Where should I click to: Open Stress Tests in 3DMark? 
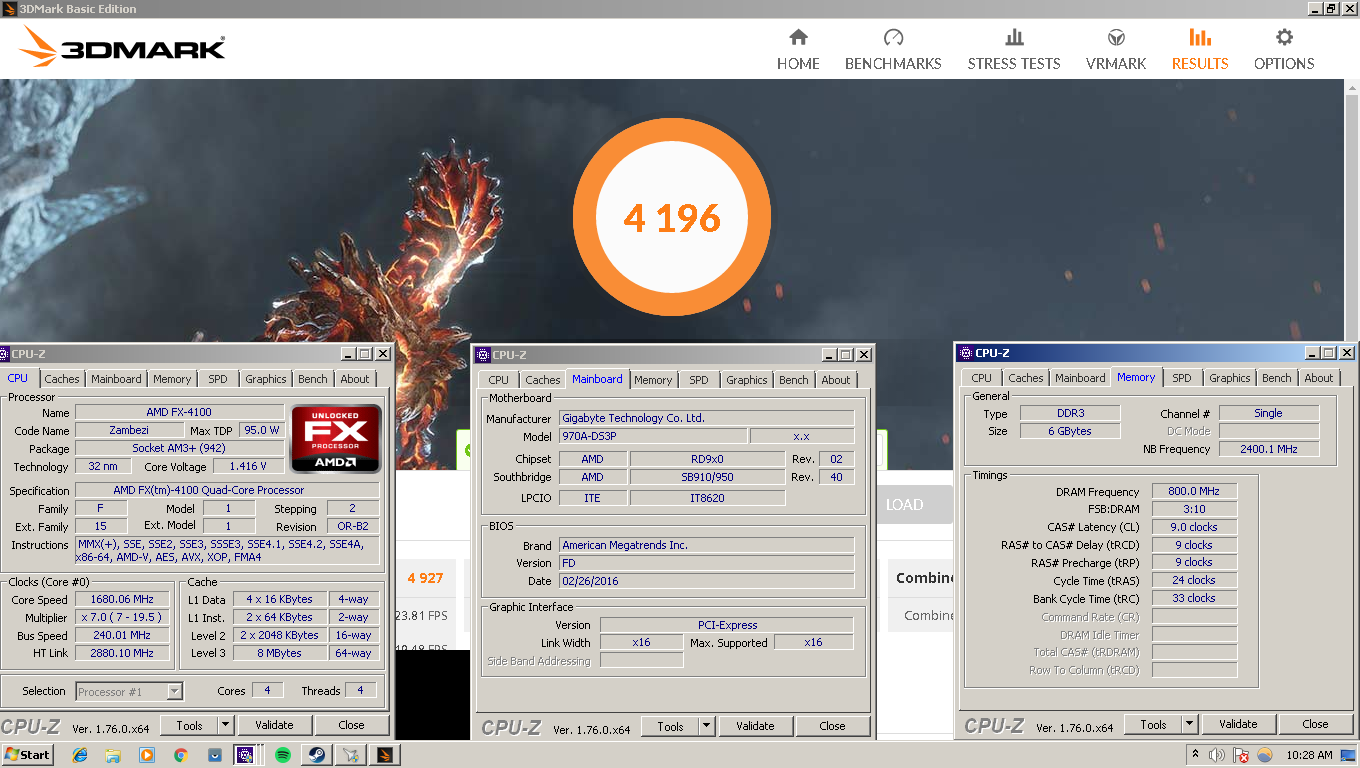(1014, 50)
